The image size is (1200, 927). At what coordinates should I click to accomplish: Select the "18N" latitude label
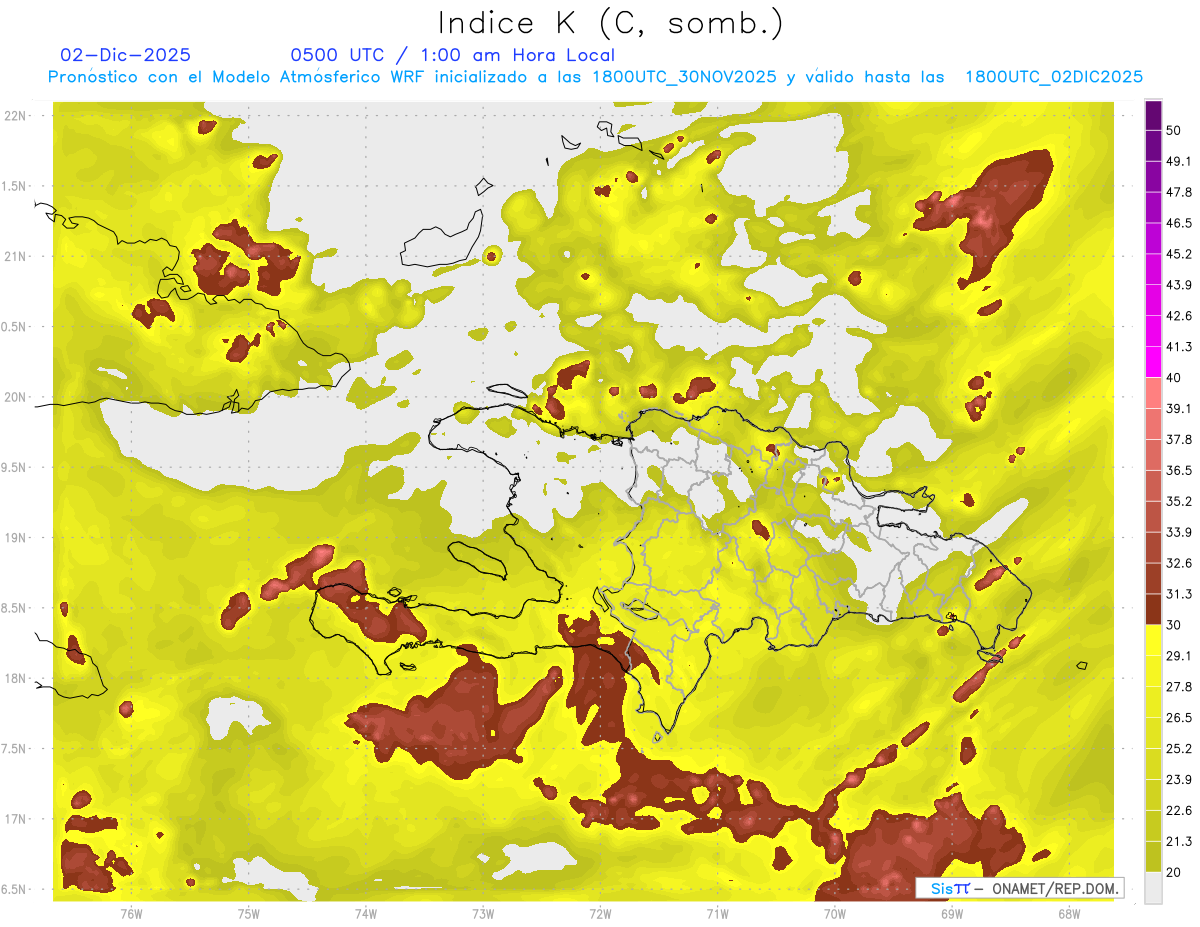[x=16, y=678]
